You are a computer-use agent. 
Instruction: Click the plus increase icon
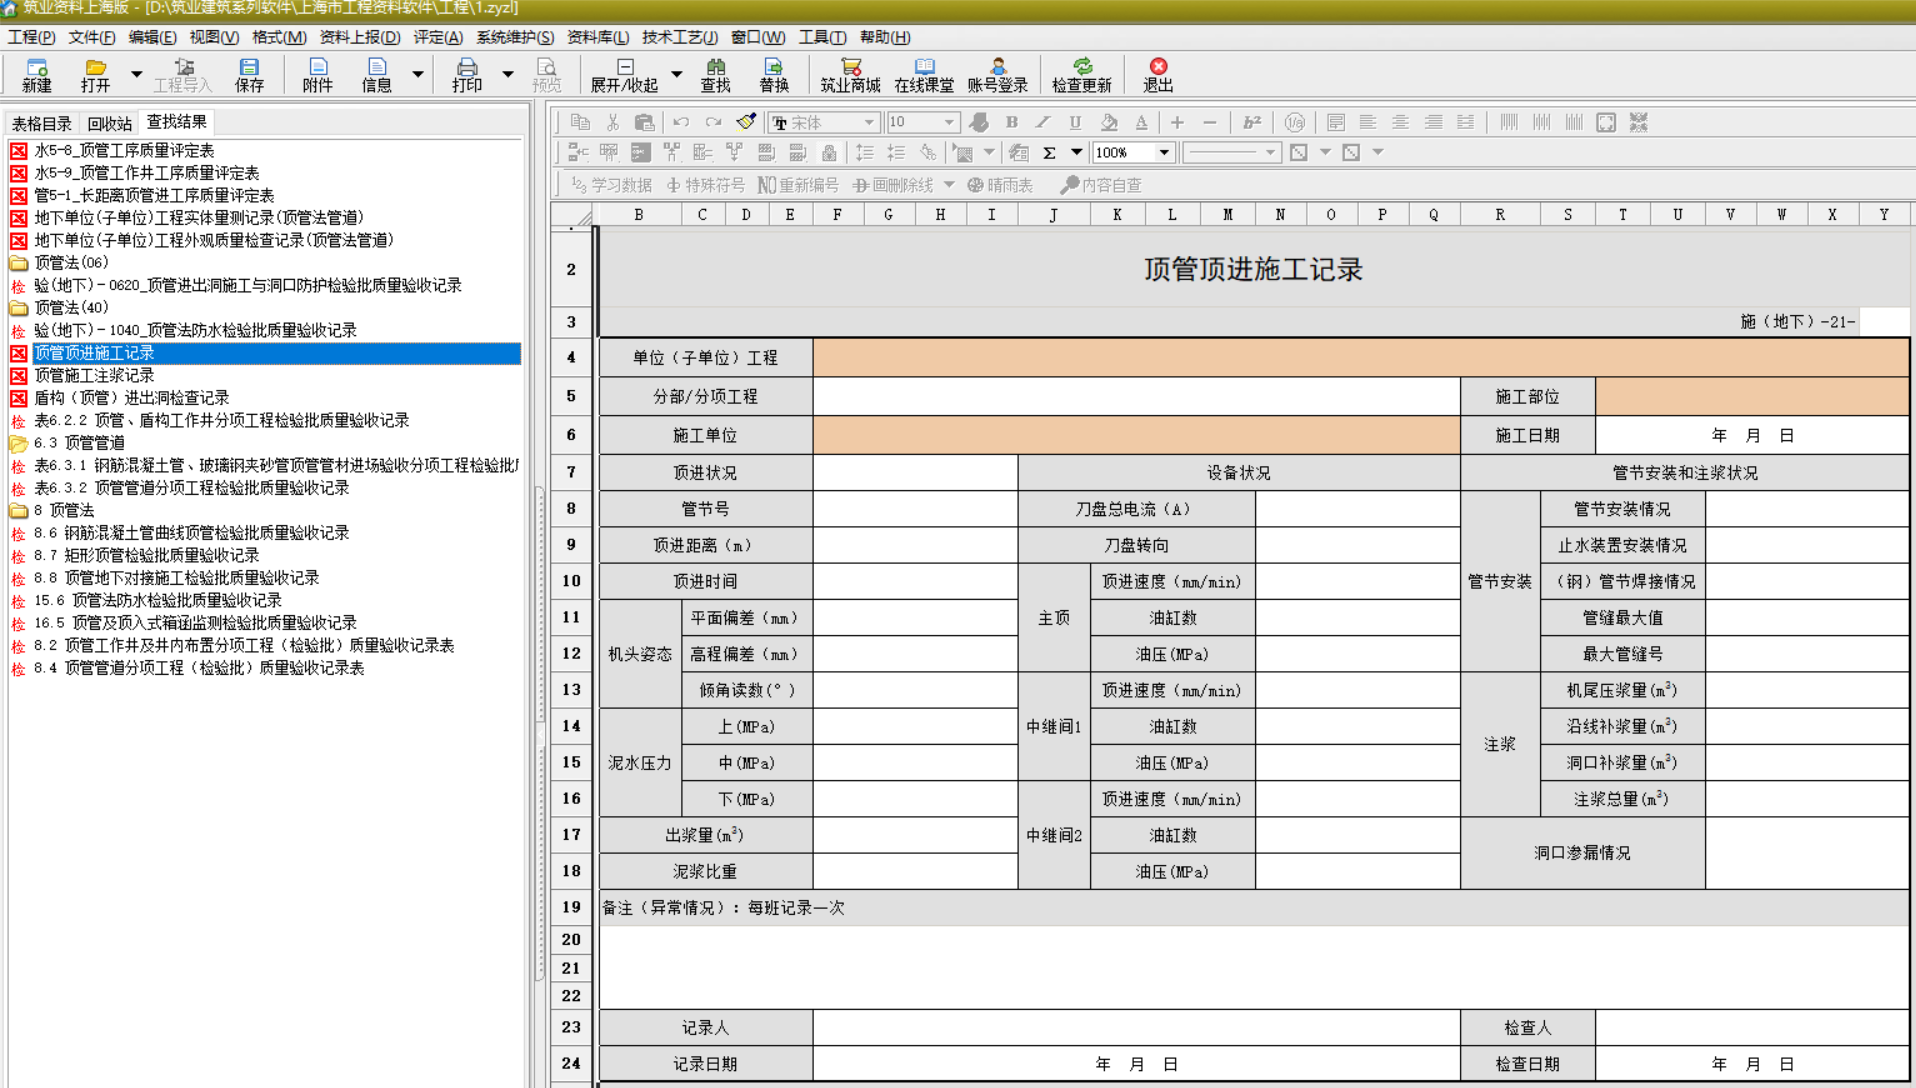coord(1177,122)
